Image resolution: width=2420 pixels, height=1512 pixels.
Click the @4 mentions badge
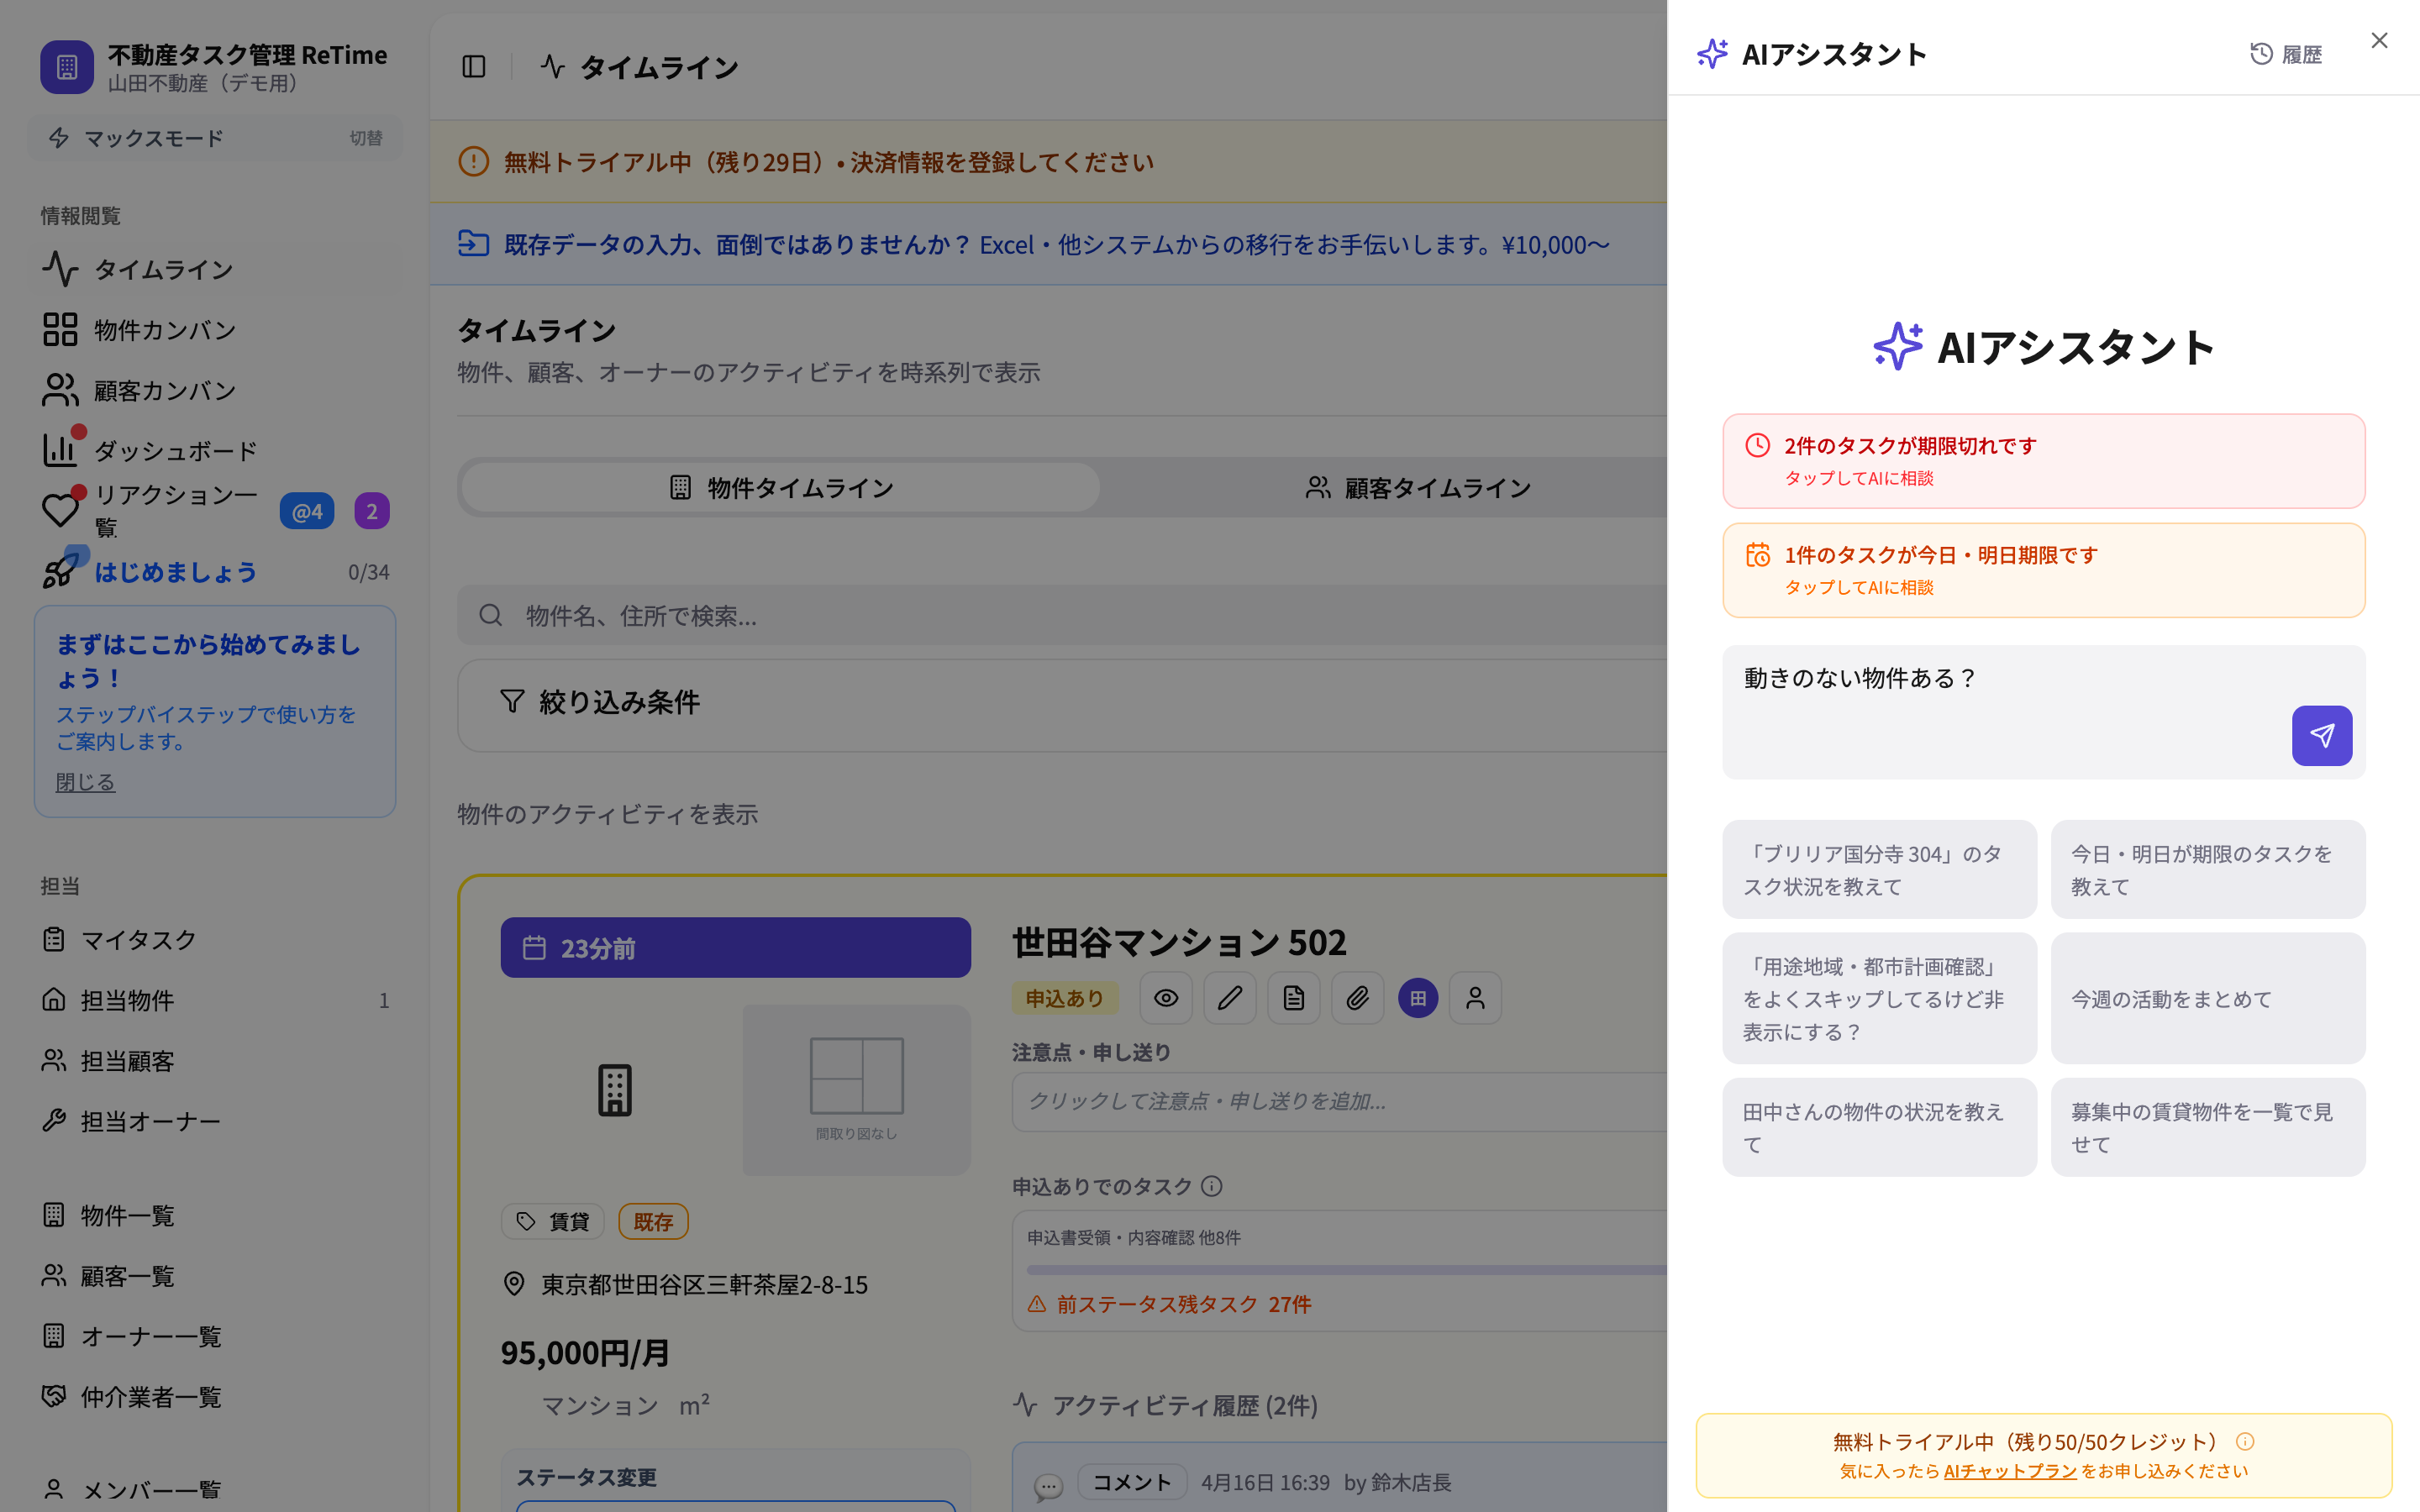point(307,511)
